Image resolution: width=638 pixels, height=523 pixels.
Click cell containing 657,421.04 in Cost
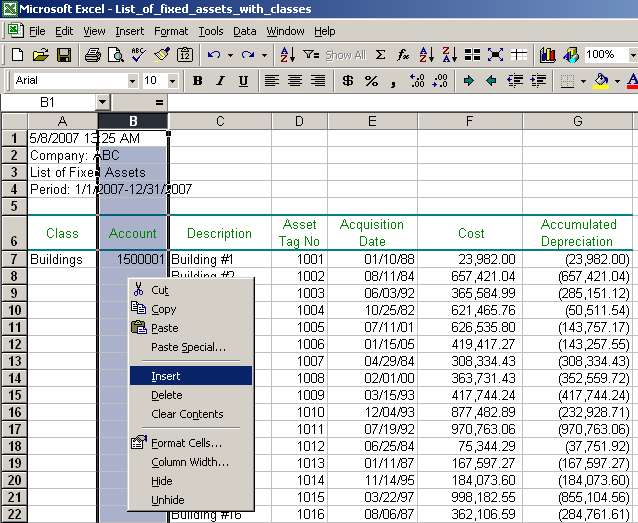tap(470, 276)
